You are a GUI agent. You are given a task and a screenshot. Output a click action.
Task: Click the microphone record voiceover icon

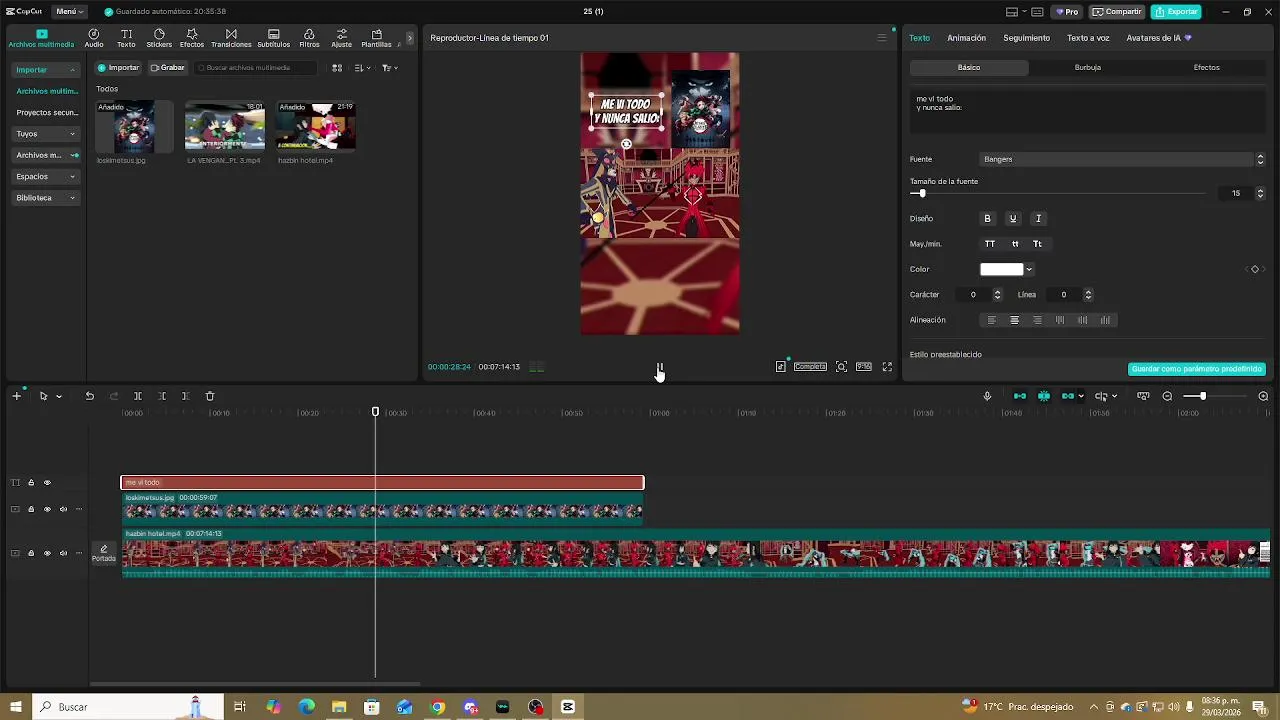click(x=987, y=396)
